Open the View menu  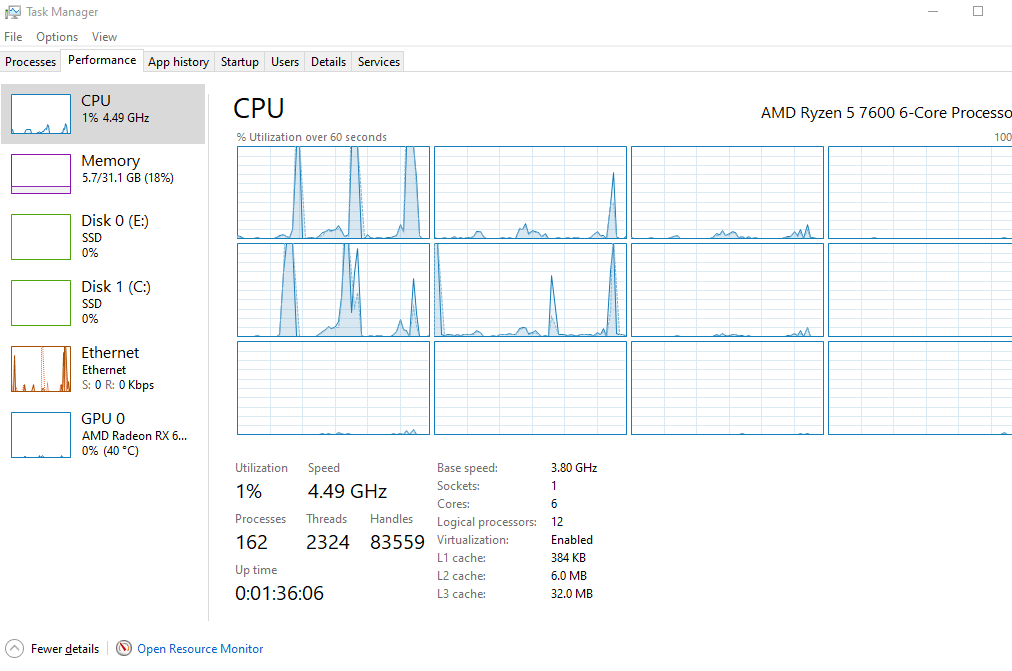(x=104, y=37)
